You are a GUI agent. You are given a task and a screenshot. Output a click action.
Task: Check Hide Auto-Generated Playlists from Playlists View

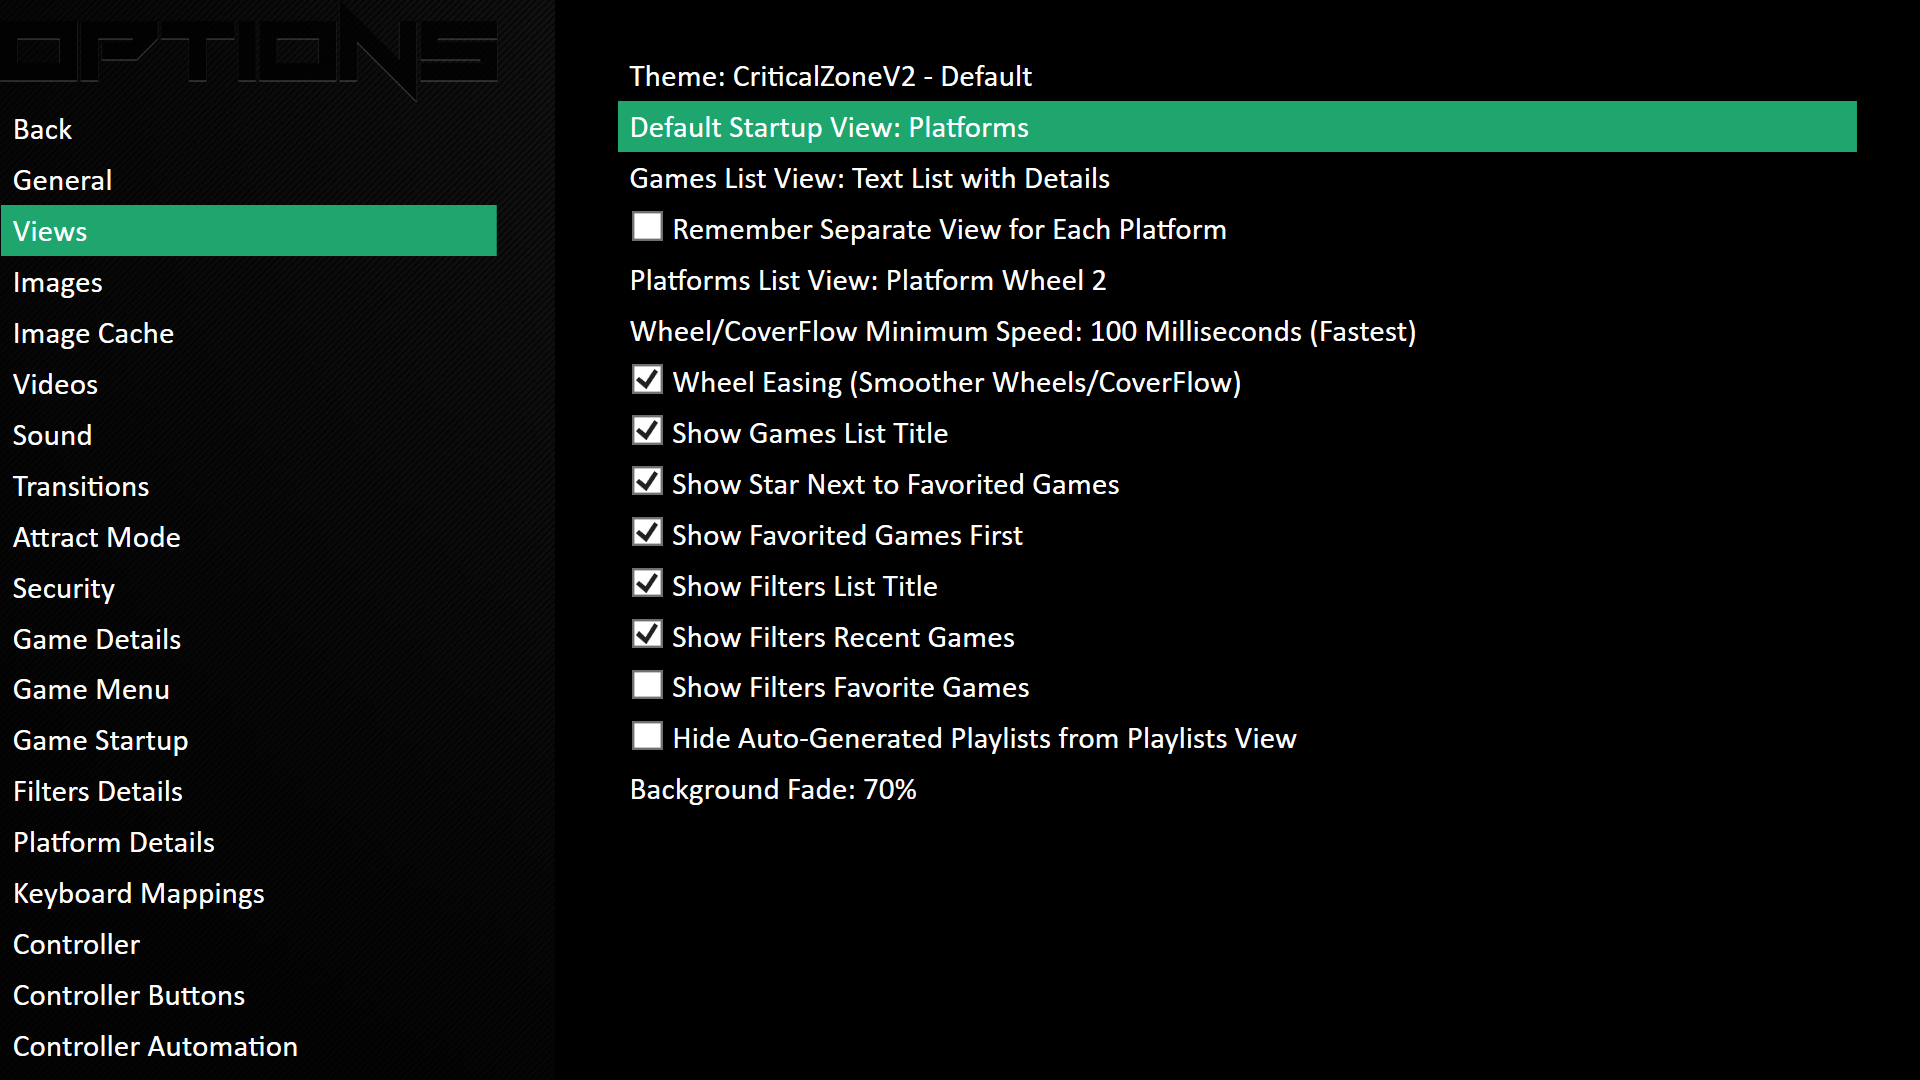tap(647, 736)
